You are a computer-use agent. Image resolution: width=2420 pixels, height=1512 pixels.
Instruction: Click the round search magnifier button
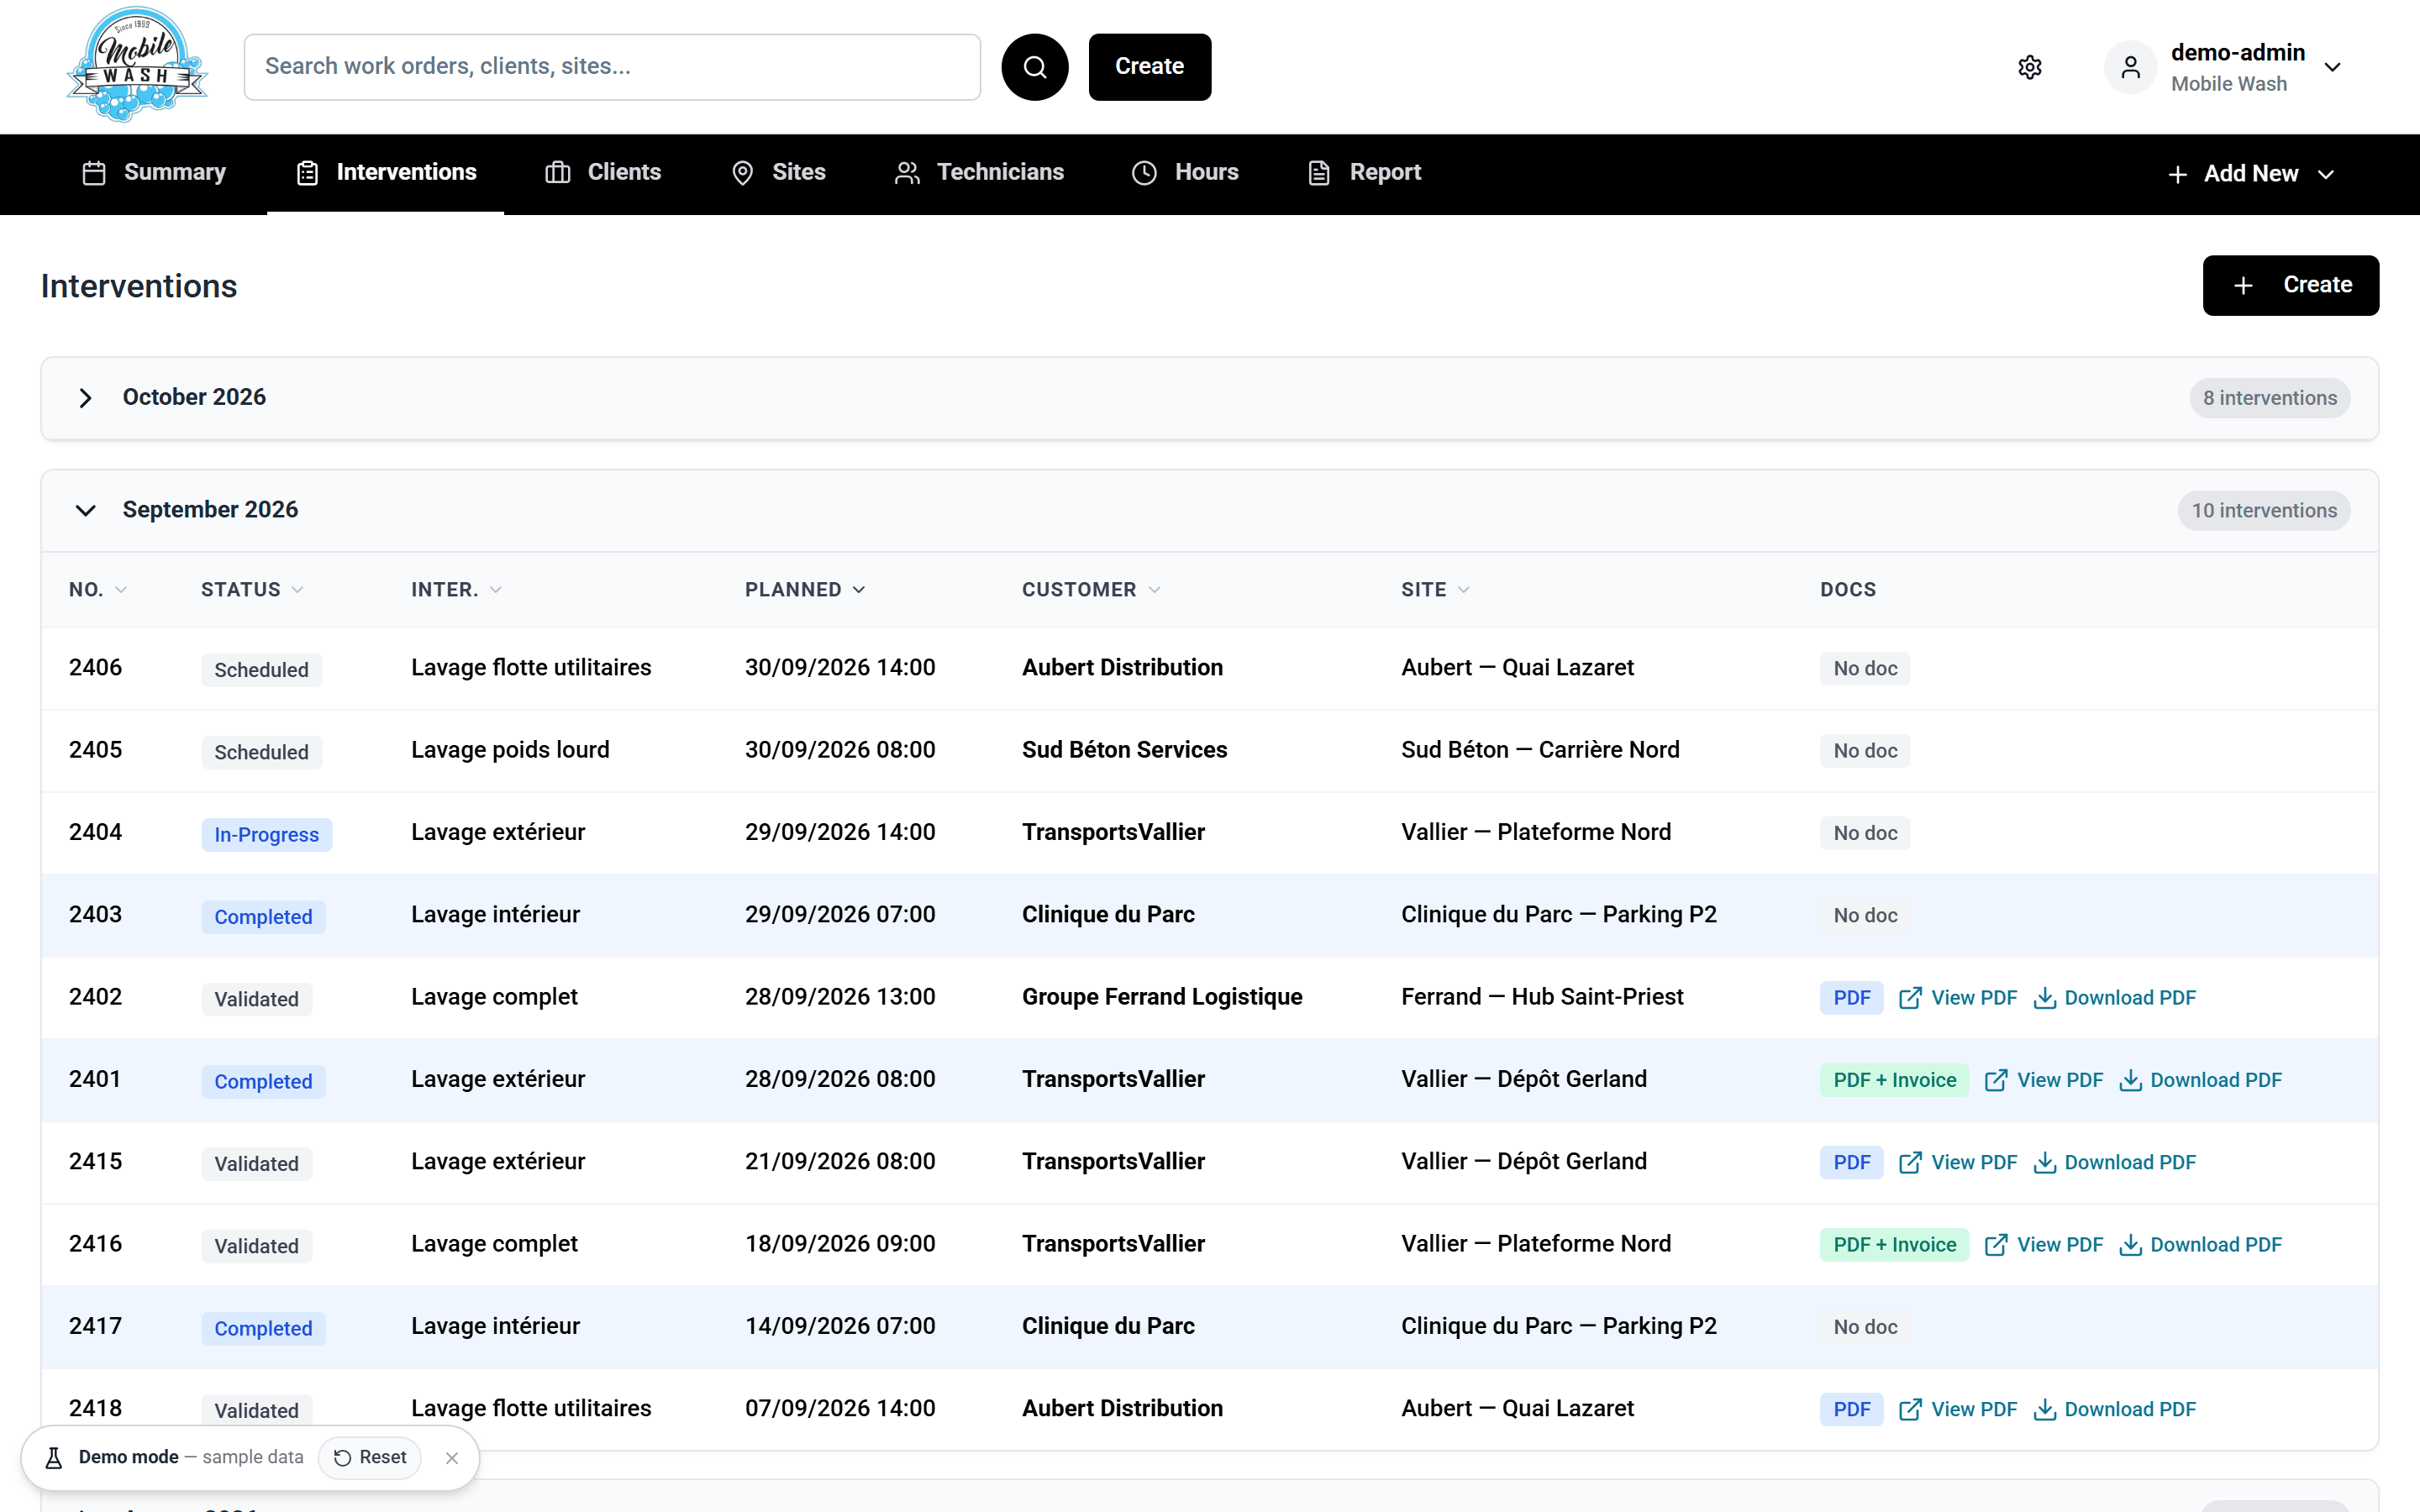click(x=1035, y=67)
